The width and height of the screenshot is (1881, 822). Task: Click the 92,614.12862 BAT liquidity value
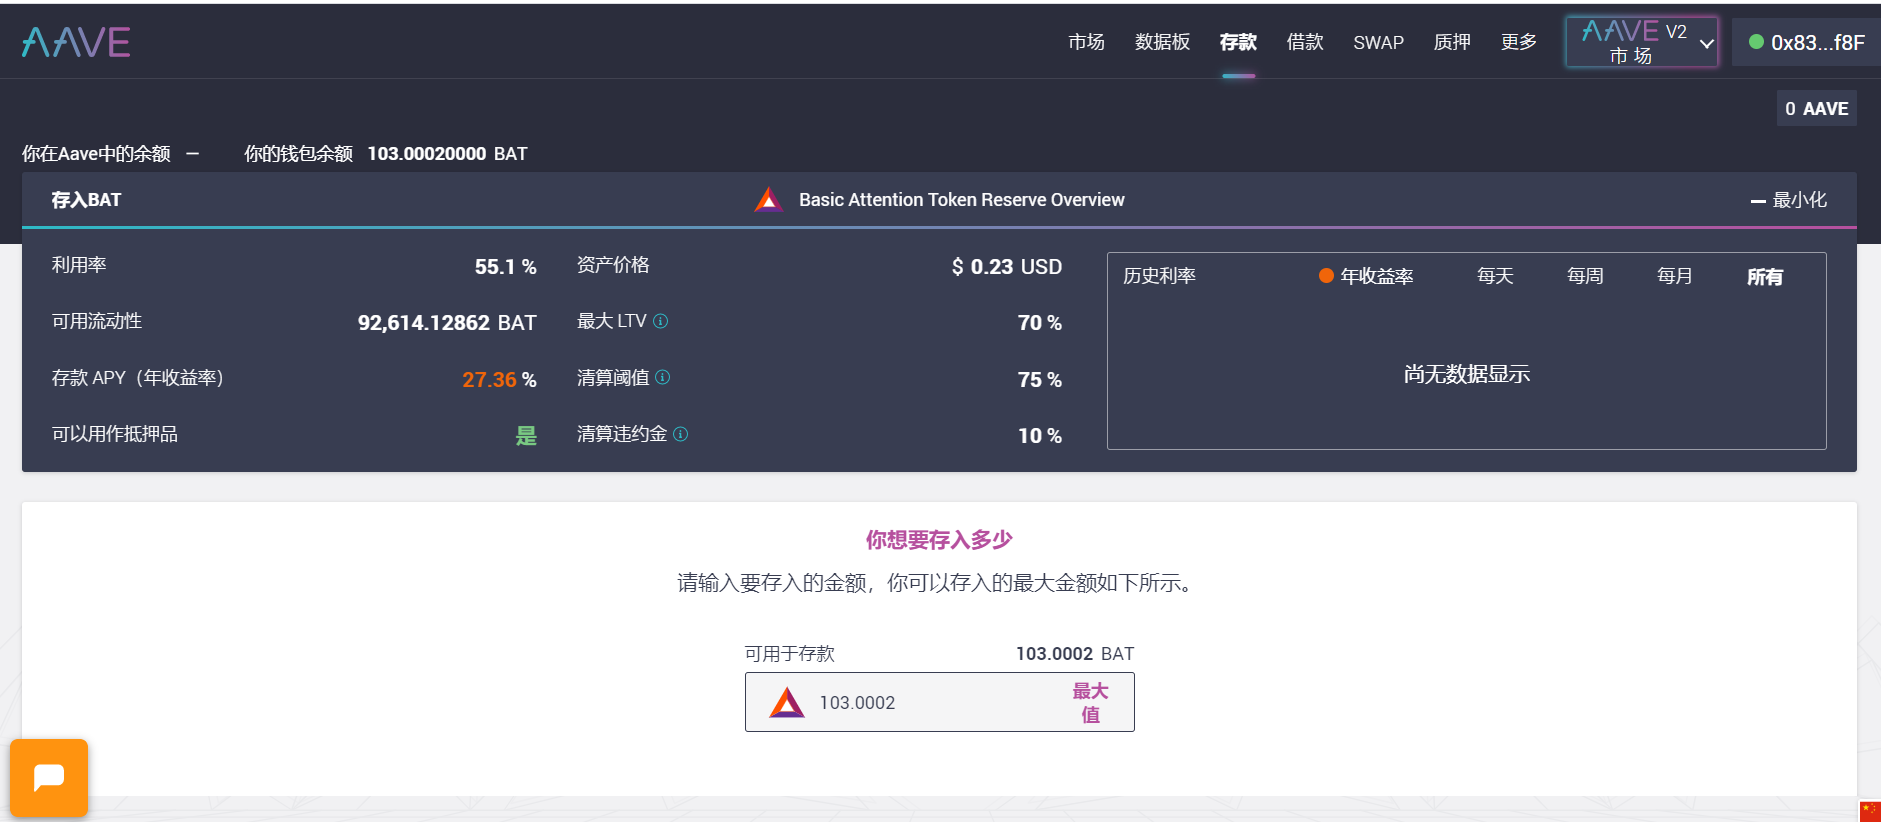pyautogui.click(x=447, y=323)
